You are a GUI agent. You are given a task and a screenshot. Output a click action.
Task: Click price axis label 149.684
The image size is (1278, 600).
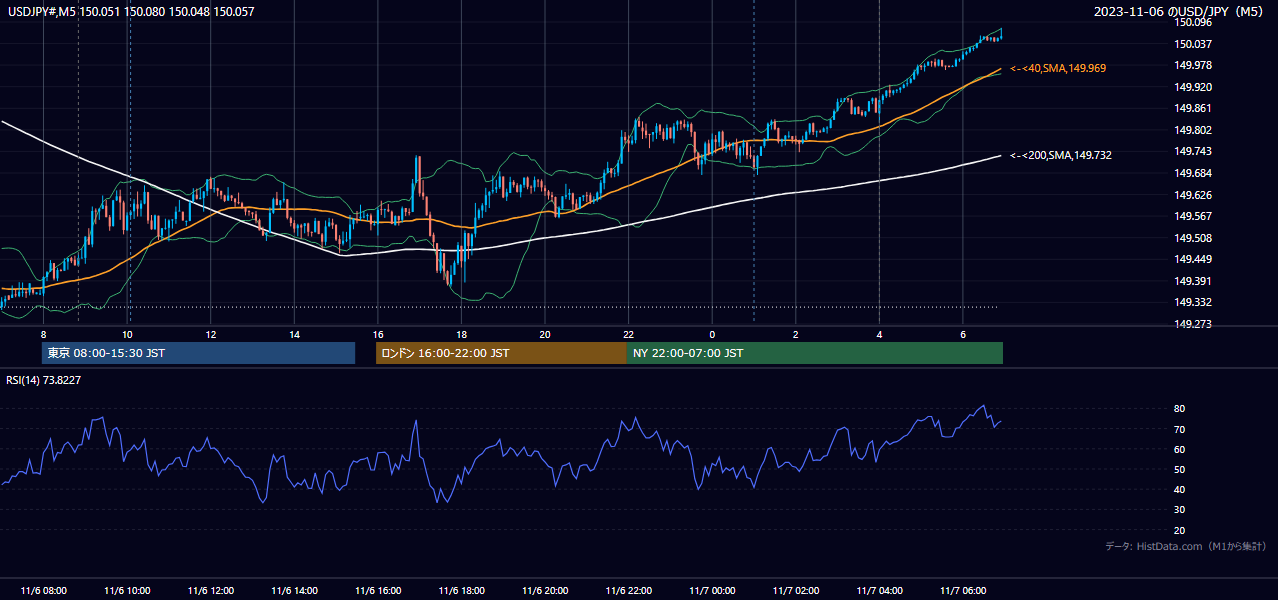click(1193, 173)
